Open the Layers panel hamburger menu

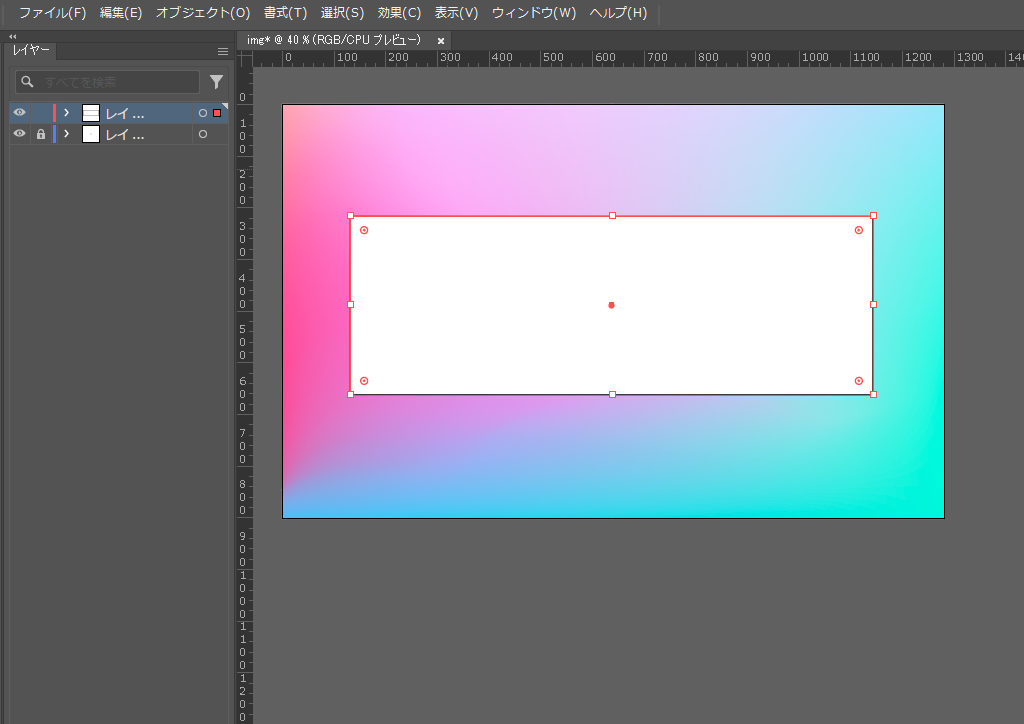click(223, 51)
